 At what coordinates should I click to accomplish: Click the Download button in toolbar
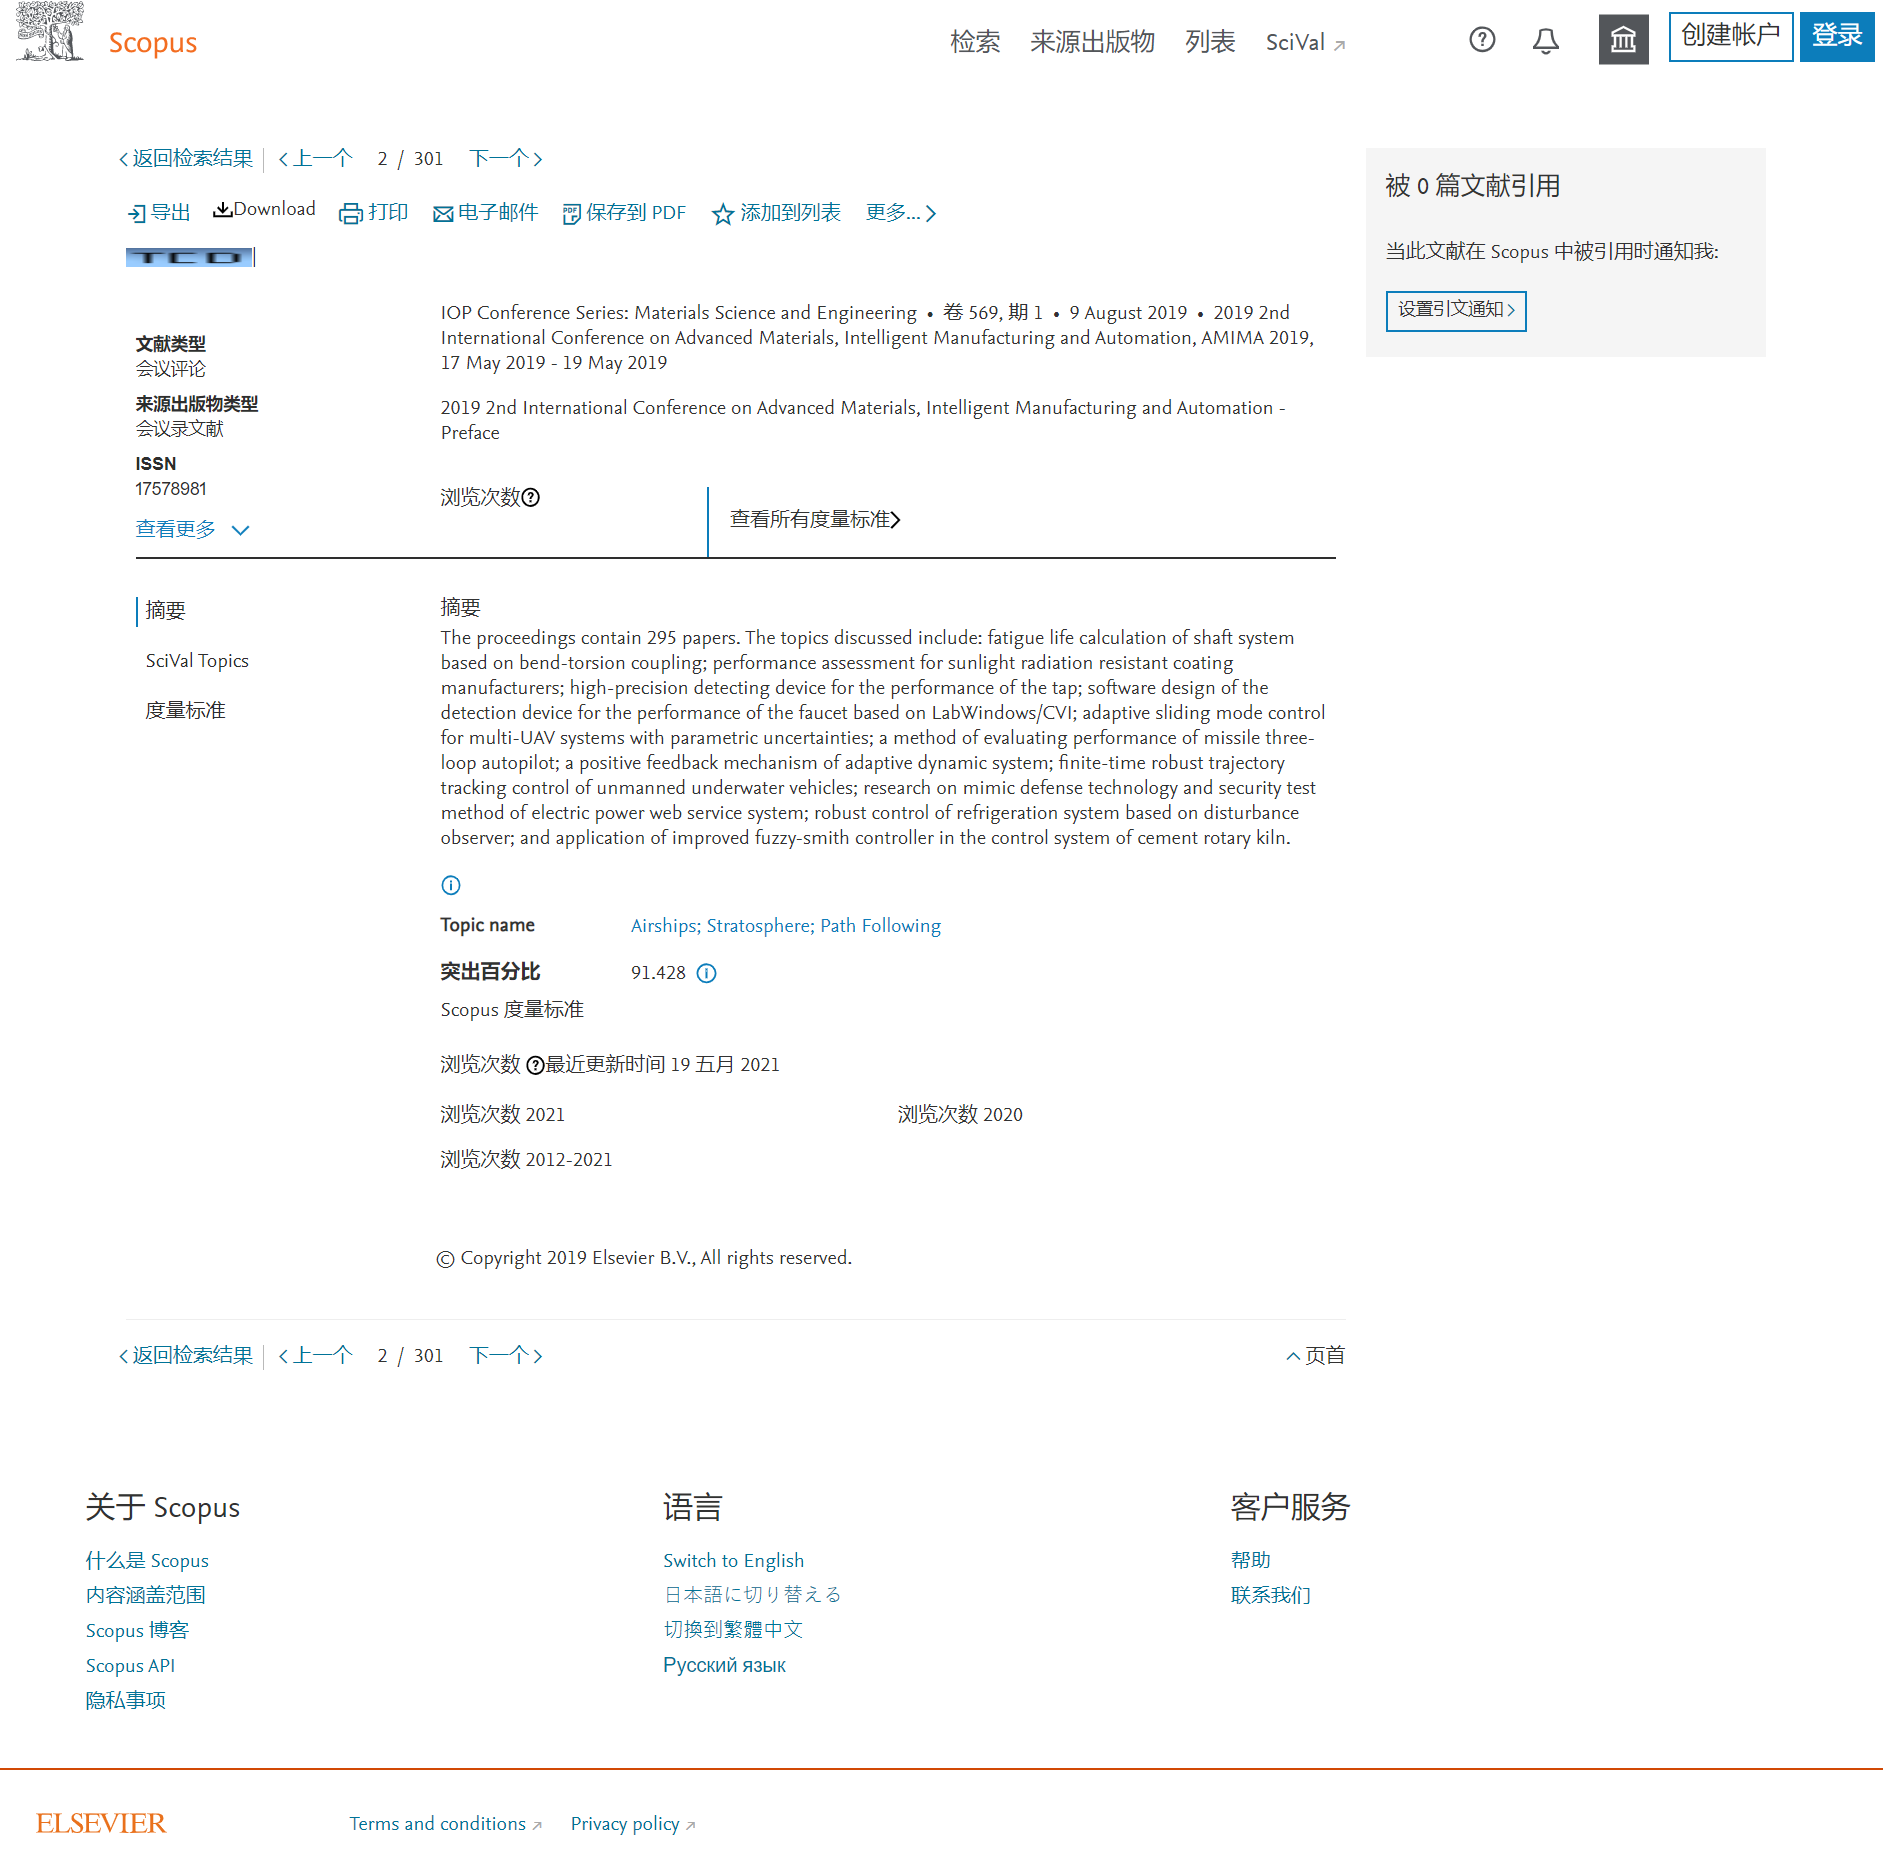click(x=264, y=209)
